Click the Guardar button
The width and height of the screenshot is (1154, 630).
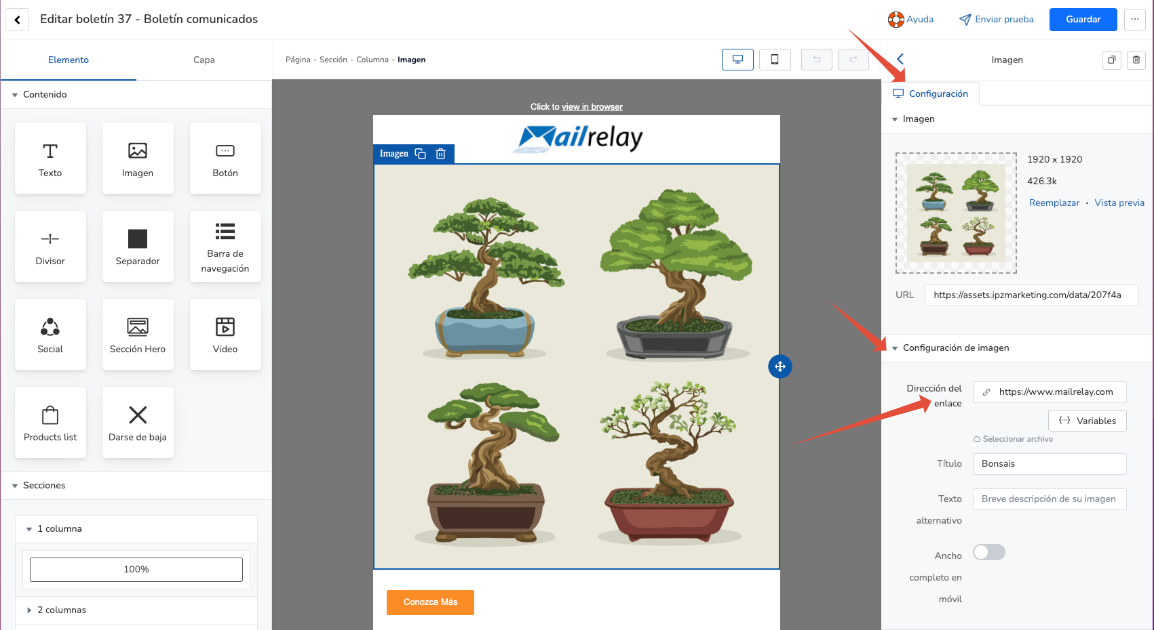tap(1083, 19)
